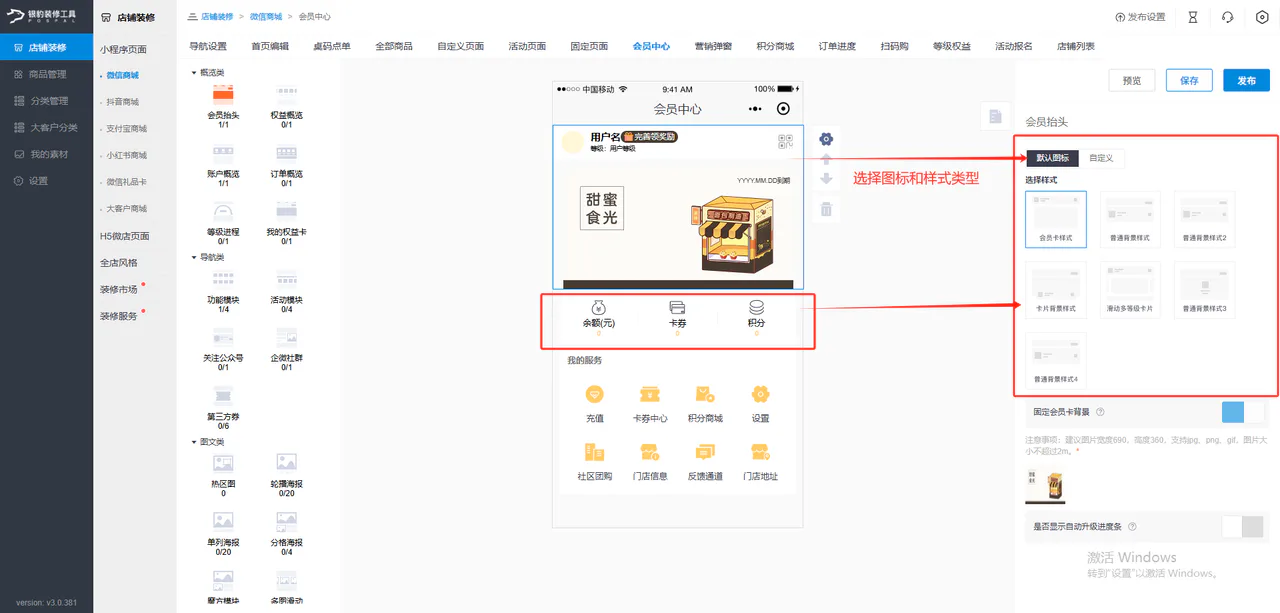Viewport: 1280px width, 613px height.
Task: Select the 自定义 icon tab
Action: click(1101, 158)
